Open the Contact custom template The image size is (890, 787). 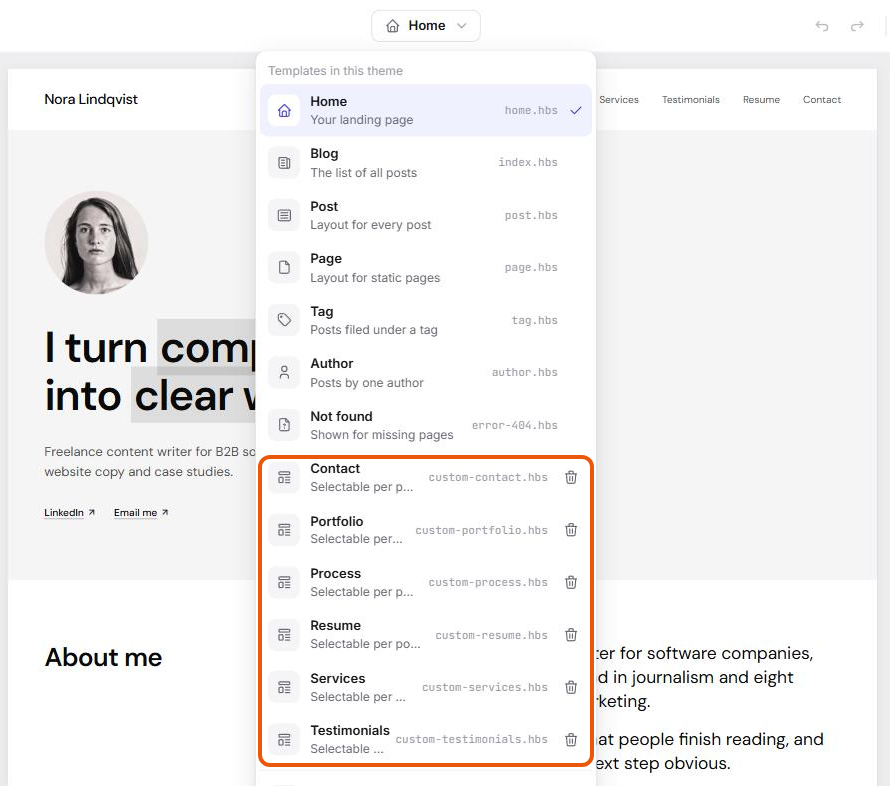[426, 478]
